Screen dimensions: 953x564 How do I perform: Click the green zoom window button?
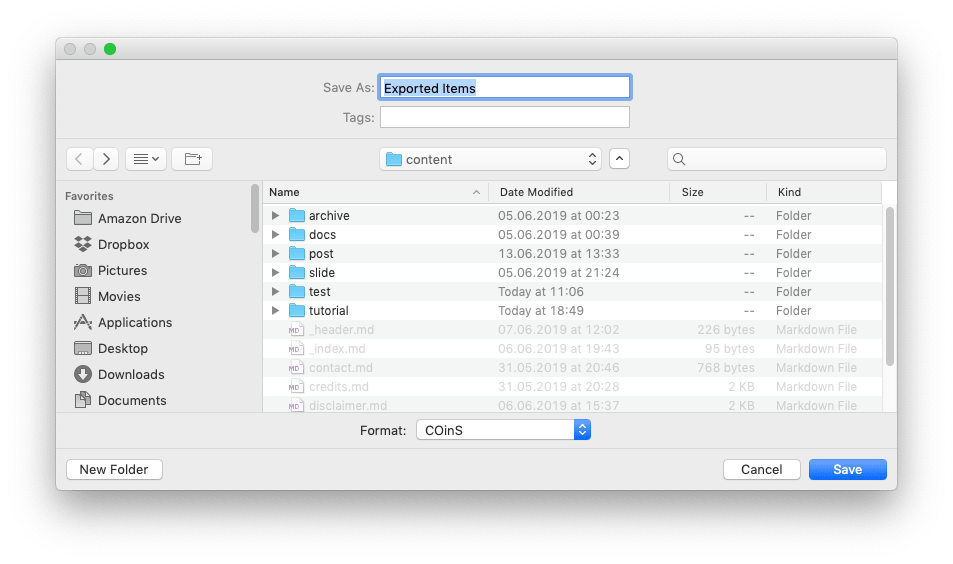(110, 49)
